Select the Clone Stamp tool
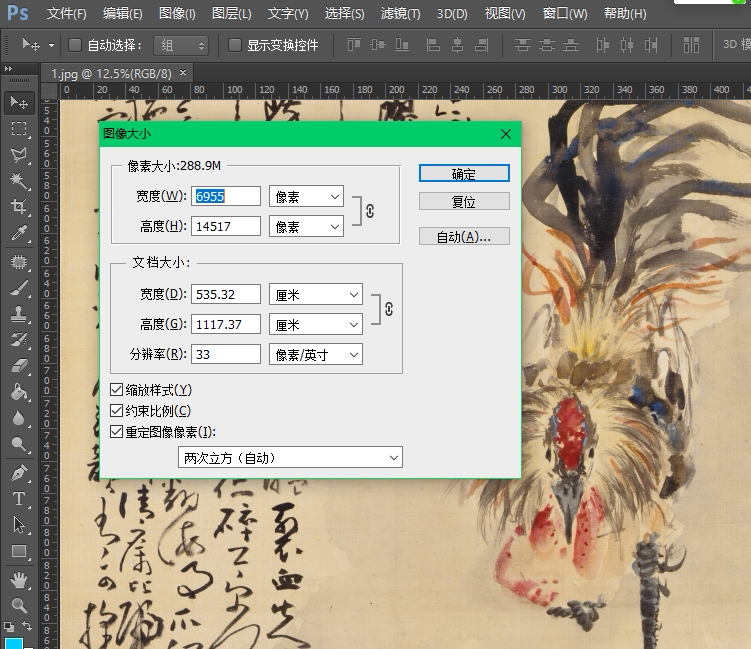 19,314
